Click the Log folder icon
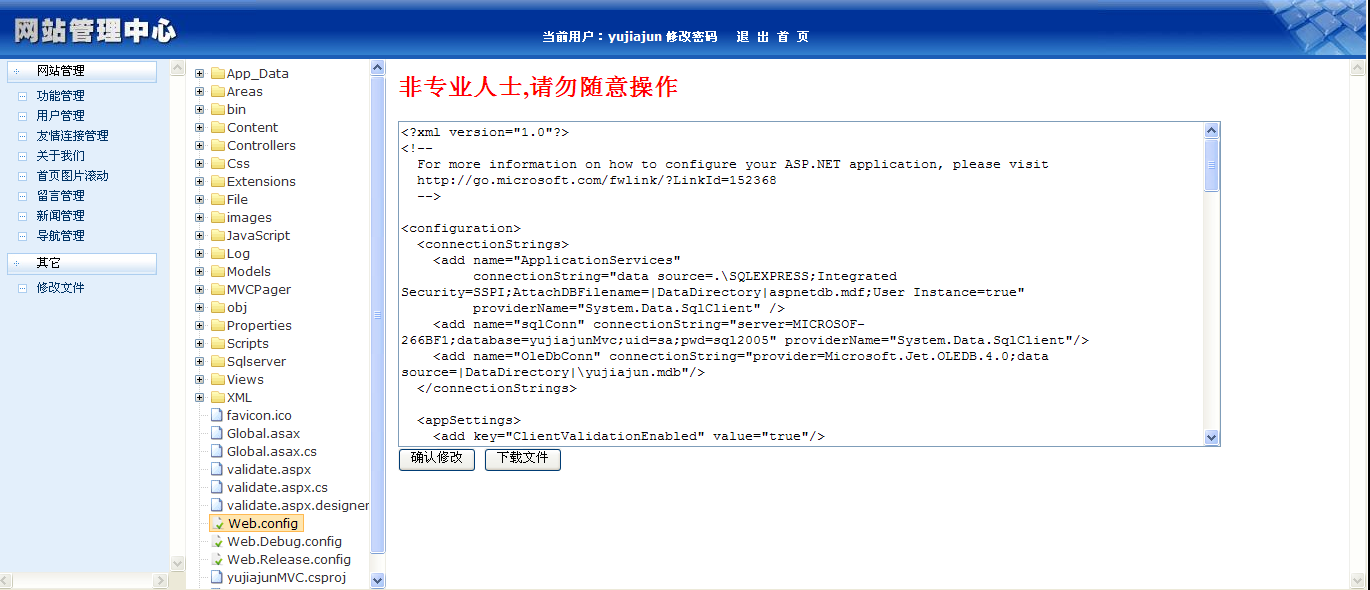Image resolution: width=1370 pixels, height=590 pixels. (217, 253)
